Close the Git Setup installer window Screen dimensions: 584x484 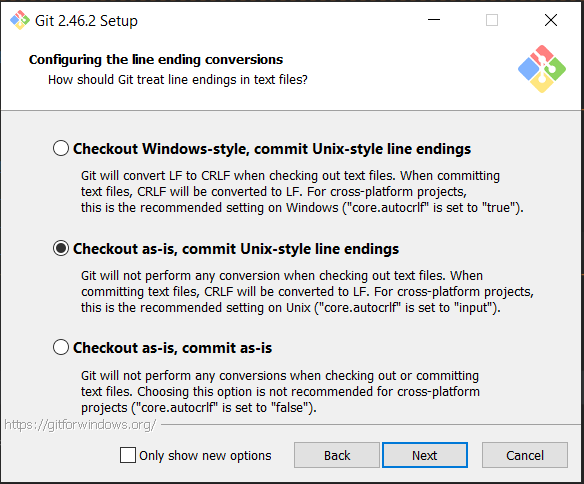click(551, 20)
